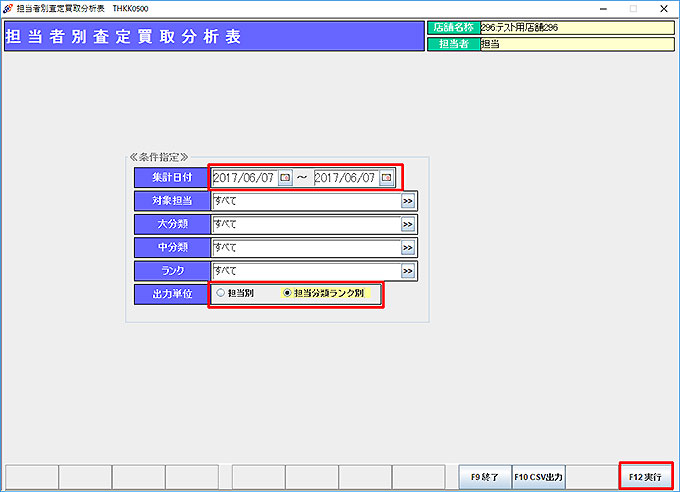680x492 pixels.
Task: Open the 対象担当 selection list
Action: click(x=408, y=201)
